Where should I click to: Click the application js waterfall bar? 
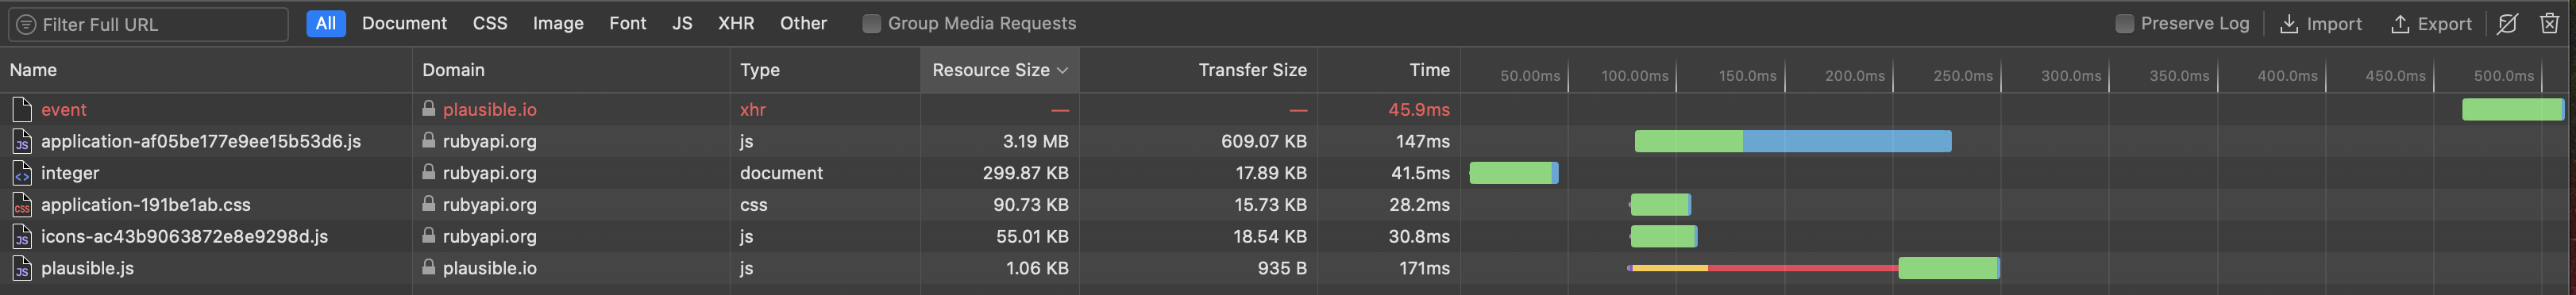1793,141
